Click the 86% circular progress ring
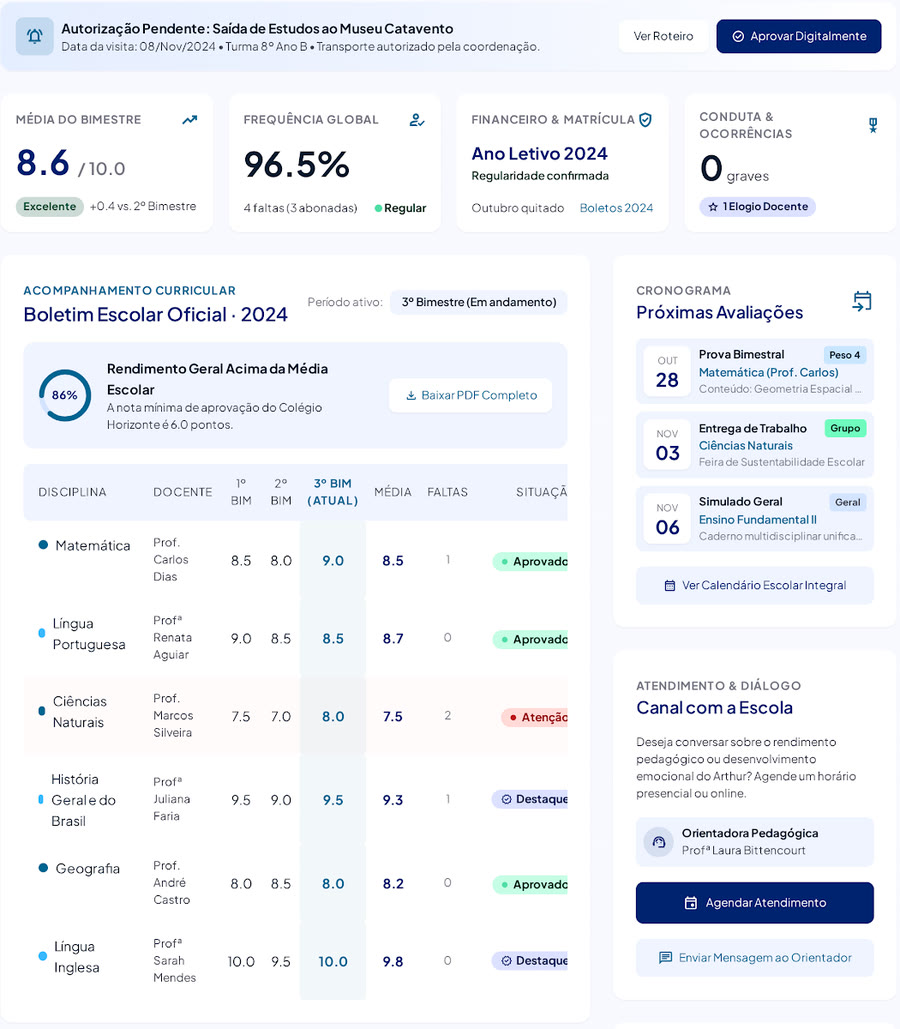Screen dimensions: 900x1029 [64, 395]
